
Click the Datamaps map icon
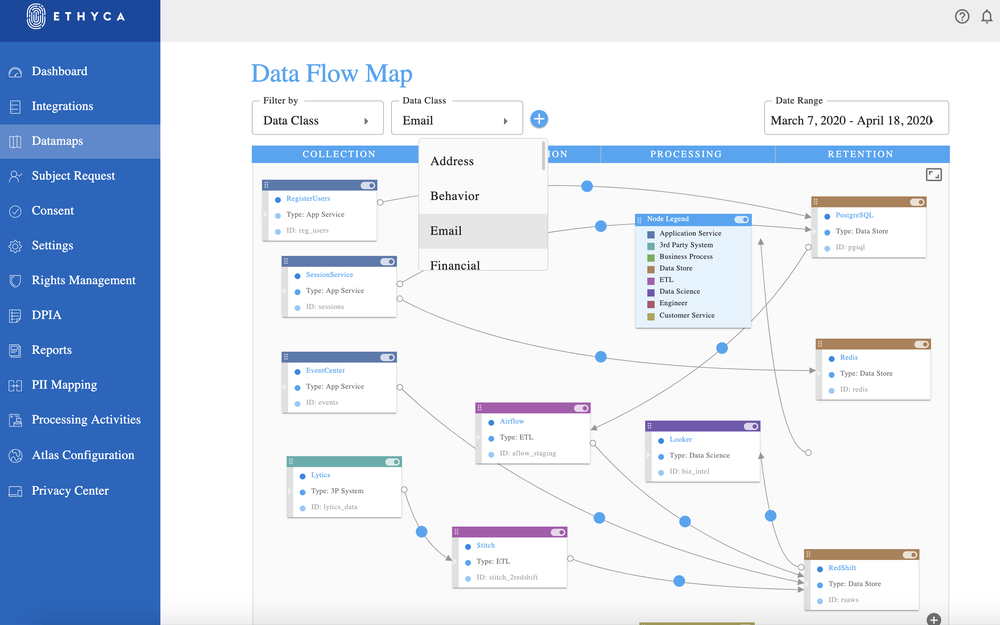(15, 142)
